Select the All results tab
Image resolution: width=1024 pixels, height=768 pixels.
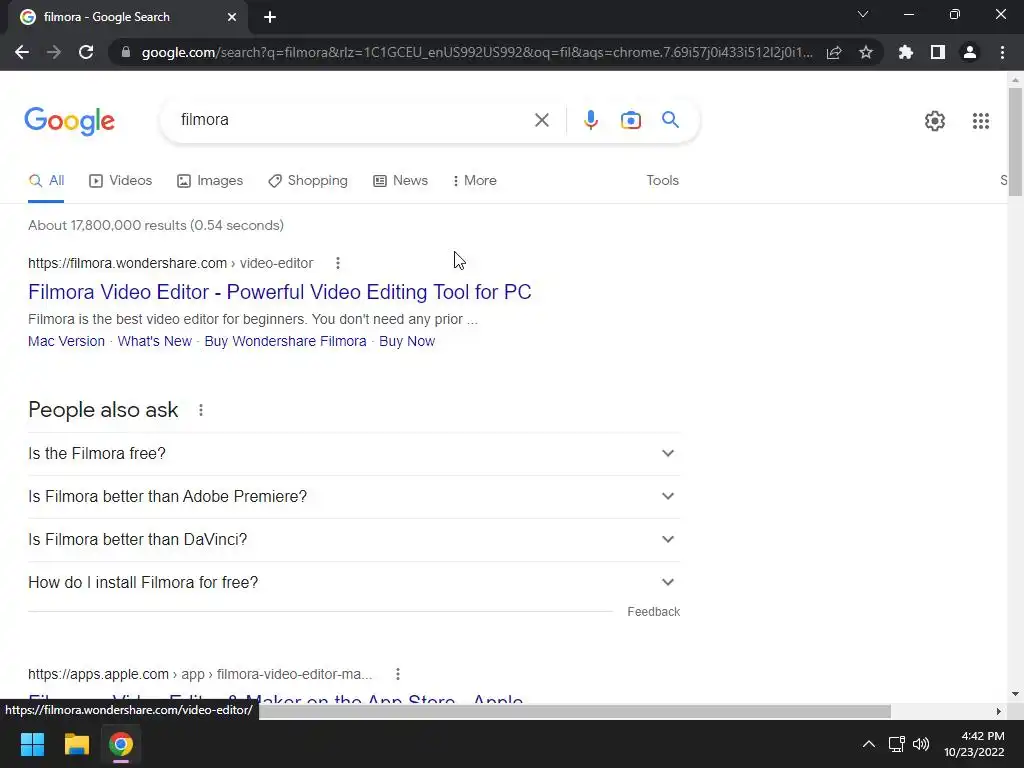(46, 181)
